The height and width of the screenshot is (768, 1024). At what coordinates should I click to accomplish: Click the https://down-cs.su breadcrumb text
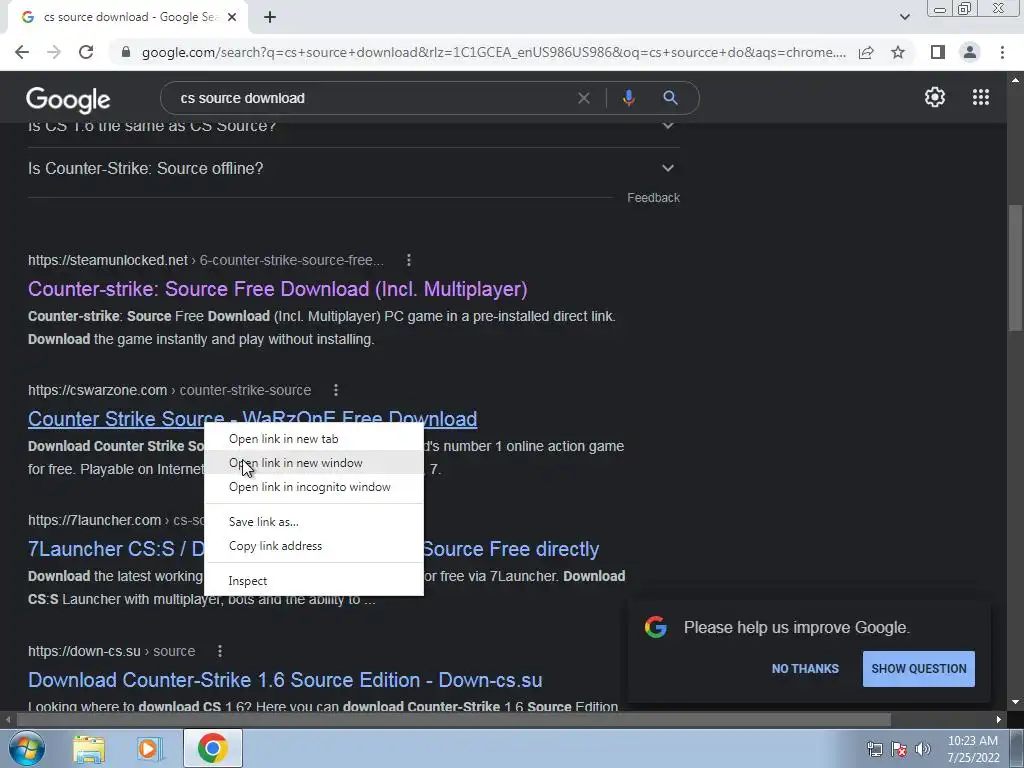coord(84,651)
